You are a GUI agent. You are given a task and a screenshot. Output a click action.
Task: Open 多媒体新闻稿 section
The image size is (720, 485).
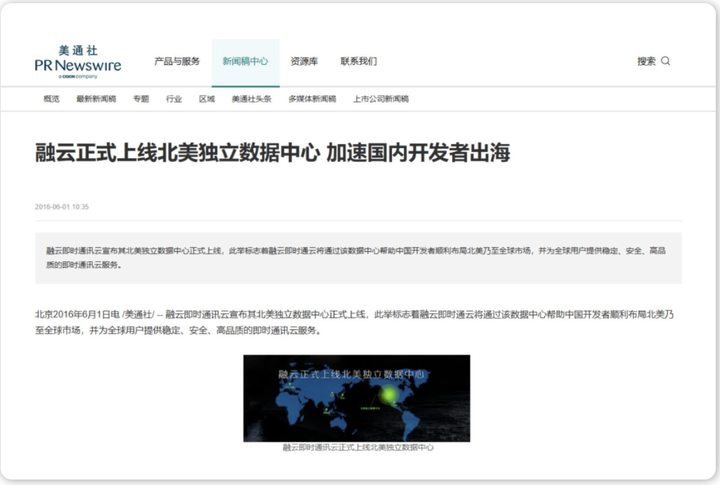pyautogui.click(x=312, y=99)
